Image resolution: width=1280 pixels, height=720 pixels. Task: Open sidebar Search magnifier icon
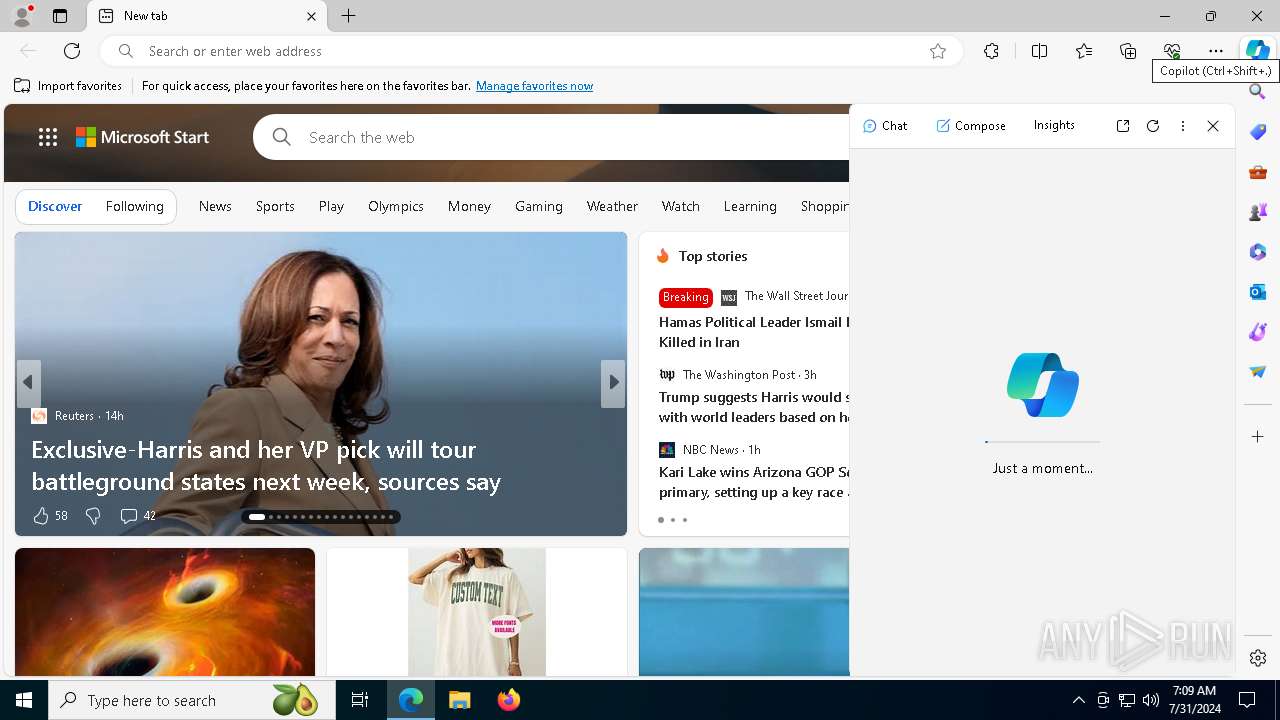[x=1258, y=92]
